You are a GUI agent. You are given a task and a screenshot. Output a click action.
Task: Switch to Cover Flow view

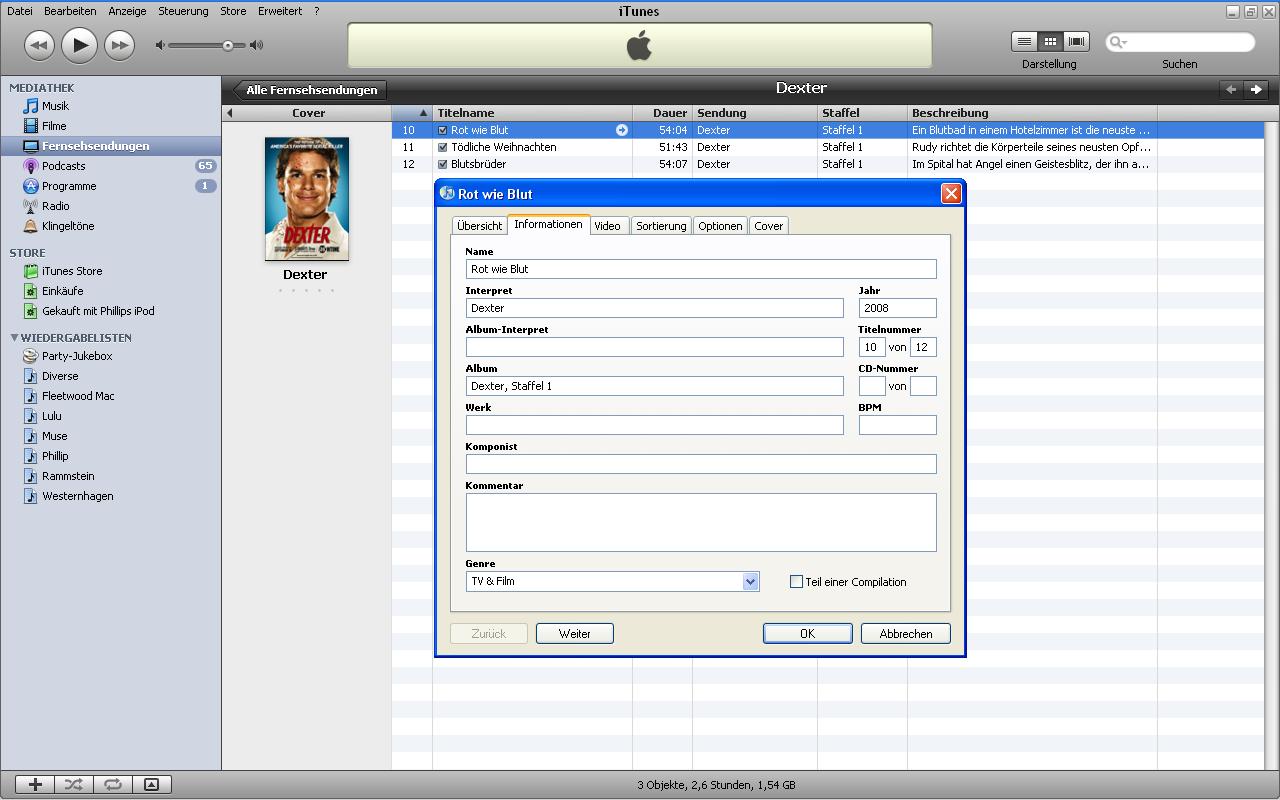click(x=1076, y=41)
